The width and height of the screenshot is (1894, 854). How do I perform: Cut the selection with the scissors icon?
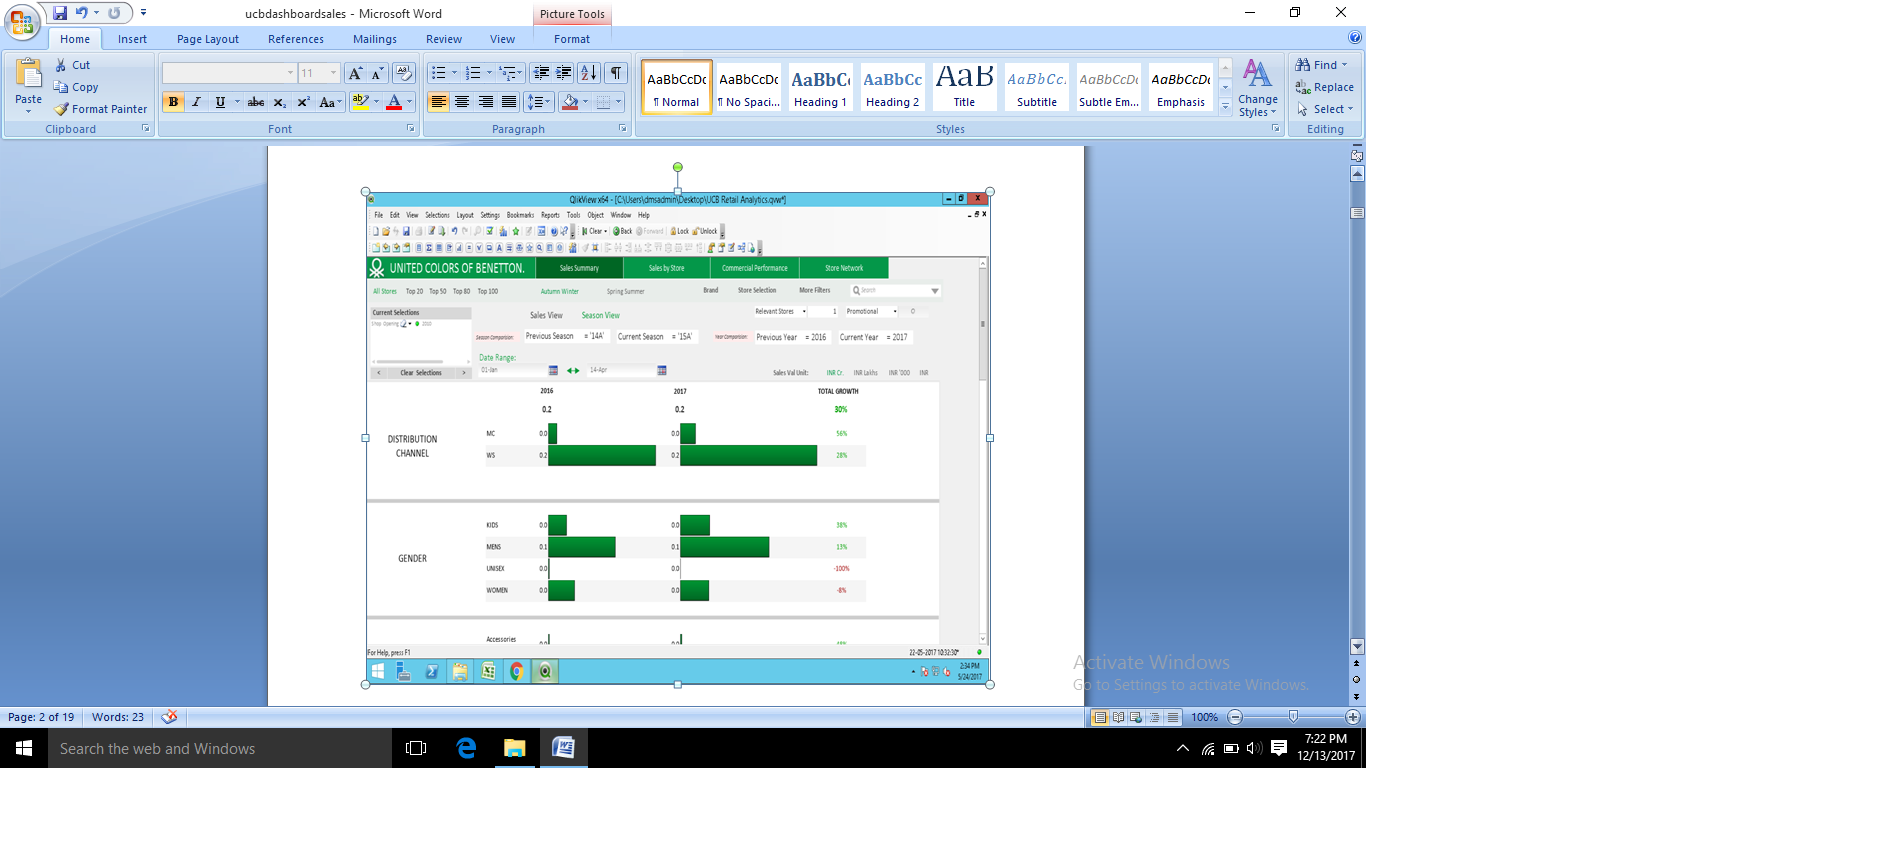(x=72, y=65)
